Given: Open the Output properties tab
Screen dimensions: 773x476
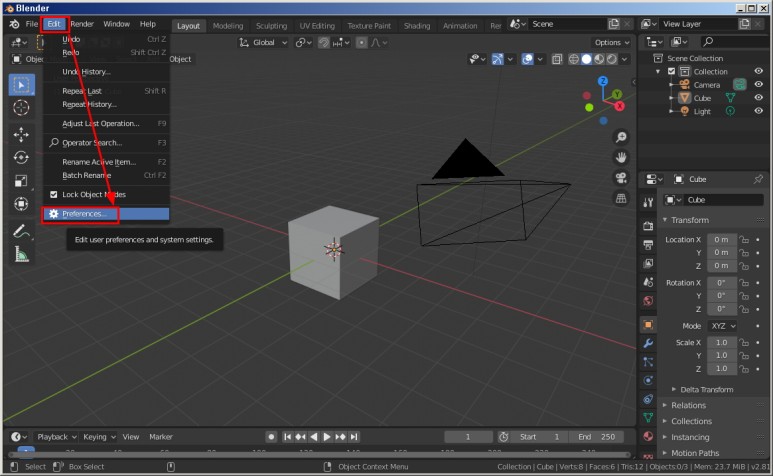Looking at the screenshot, I should point(648,244).
